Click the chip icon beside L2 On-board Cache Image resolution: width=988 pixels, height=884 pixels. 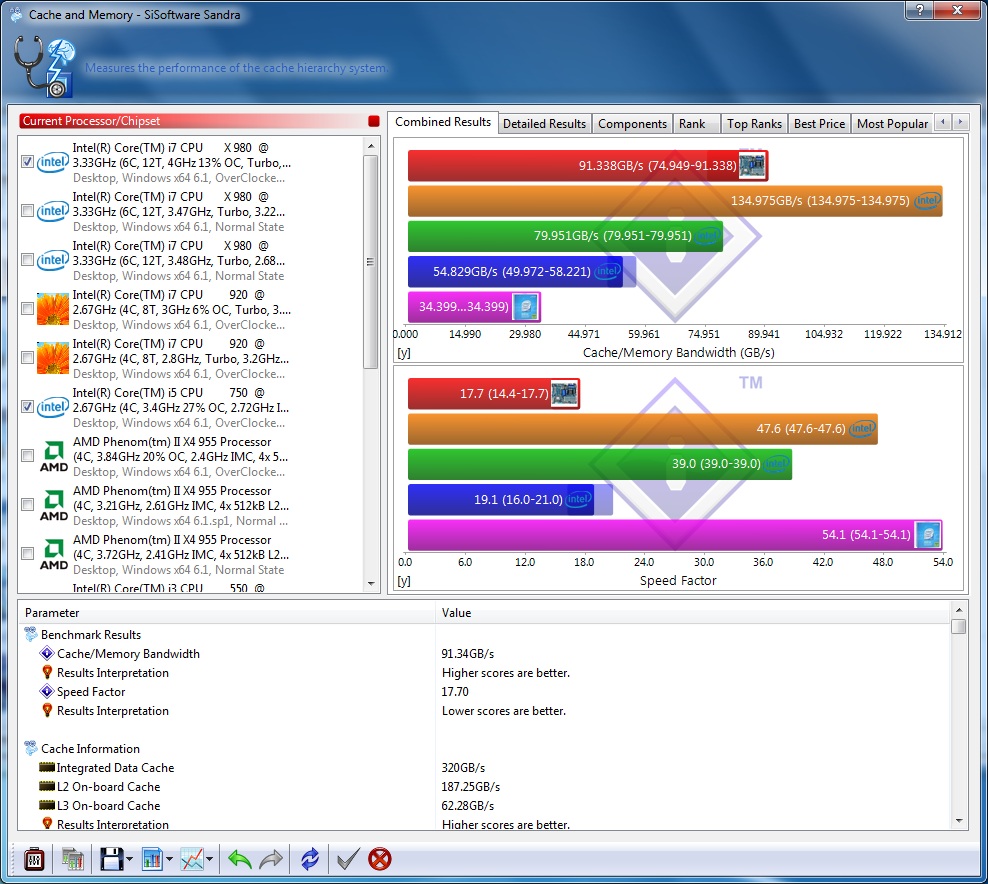[47, 786]
